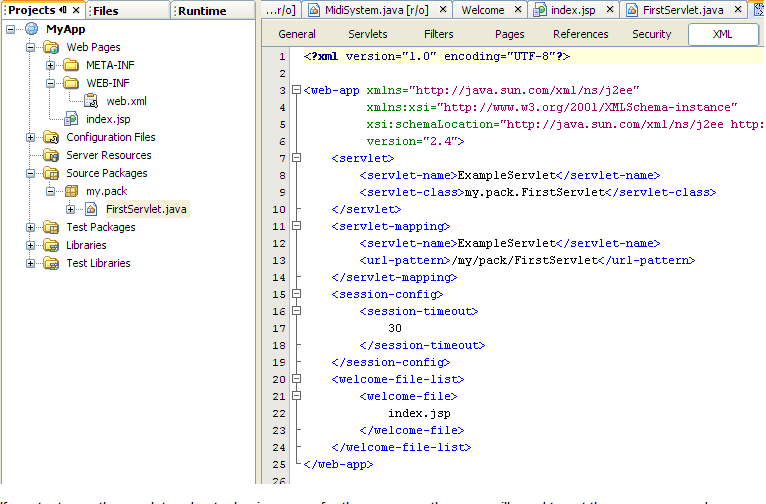Select index.jsp under Web Pages
The image size is (766, 504).
point(108,119)
